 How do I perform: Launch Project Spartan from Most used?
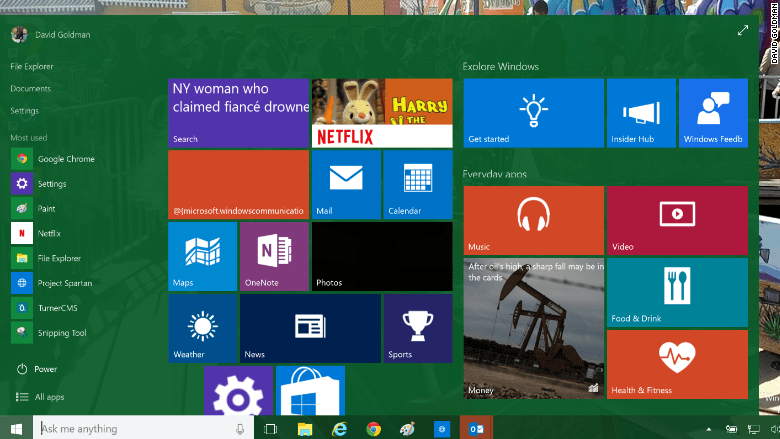point(52,283)
